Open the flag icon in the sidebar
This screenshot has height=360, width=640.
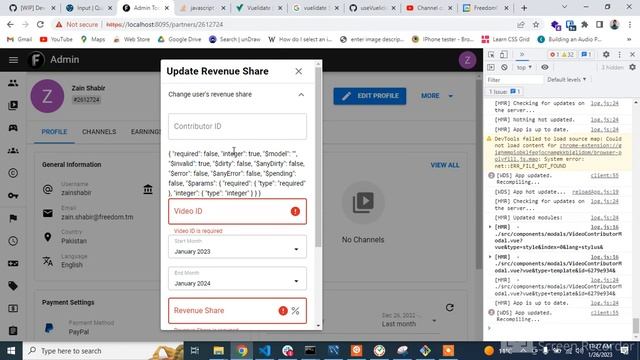pos(13,218)
